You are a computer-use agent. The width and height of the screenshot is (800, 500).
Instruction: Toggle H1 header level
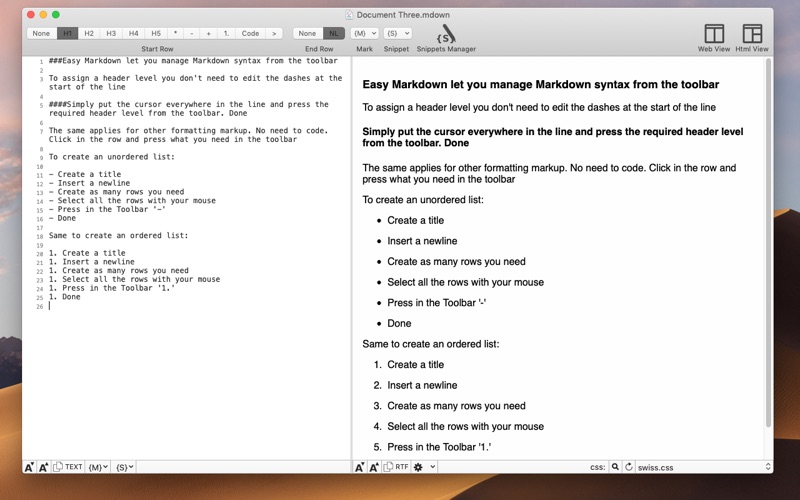point(67,33)
